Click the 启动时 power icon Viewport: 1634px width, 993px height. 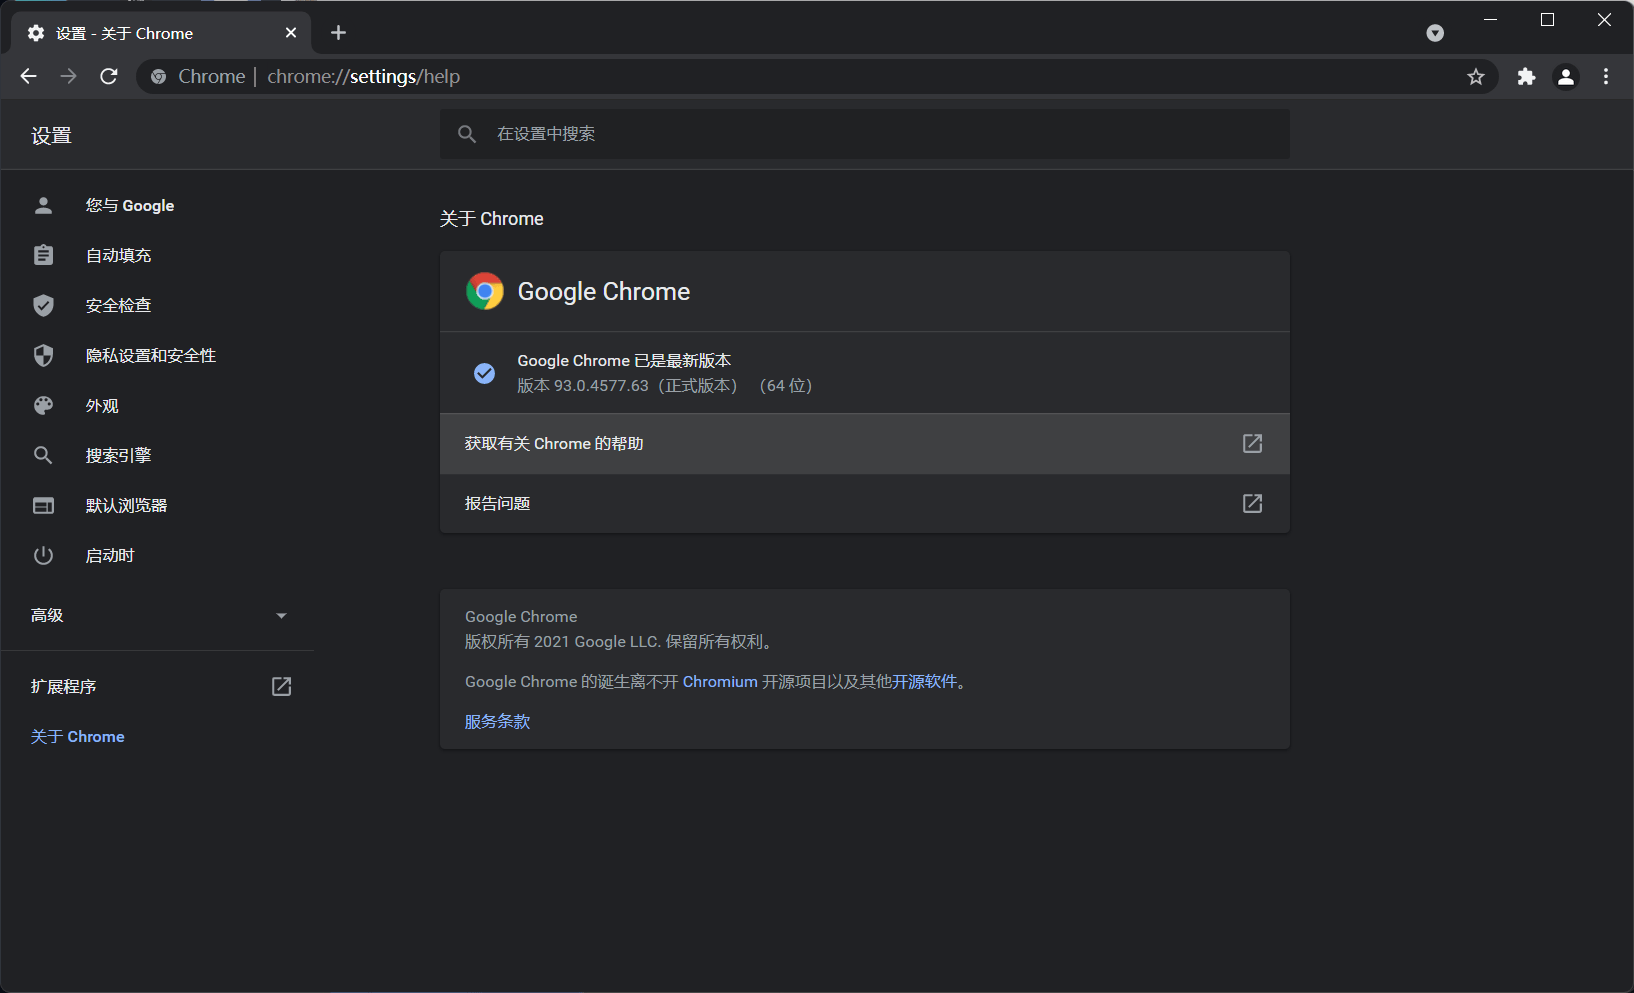pyautogui.click(x=43, y=555)
